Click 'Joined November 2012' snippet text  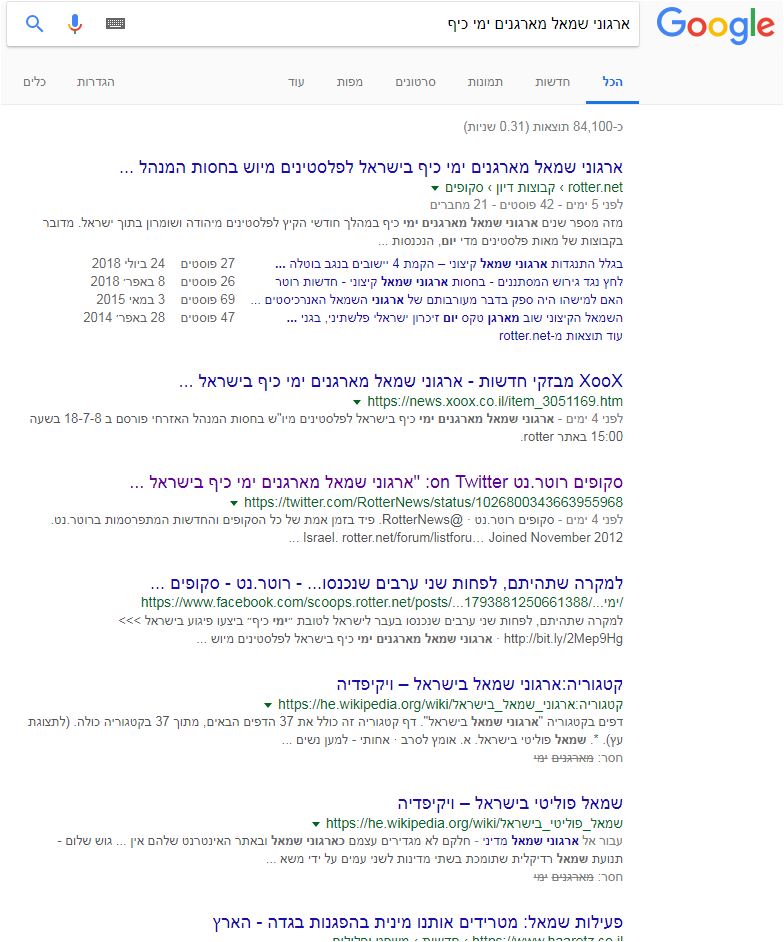[555, 538]
